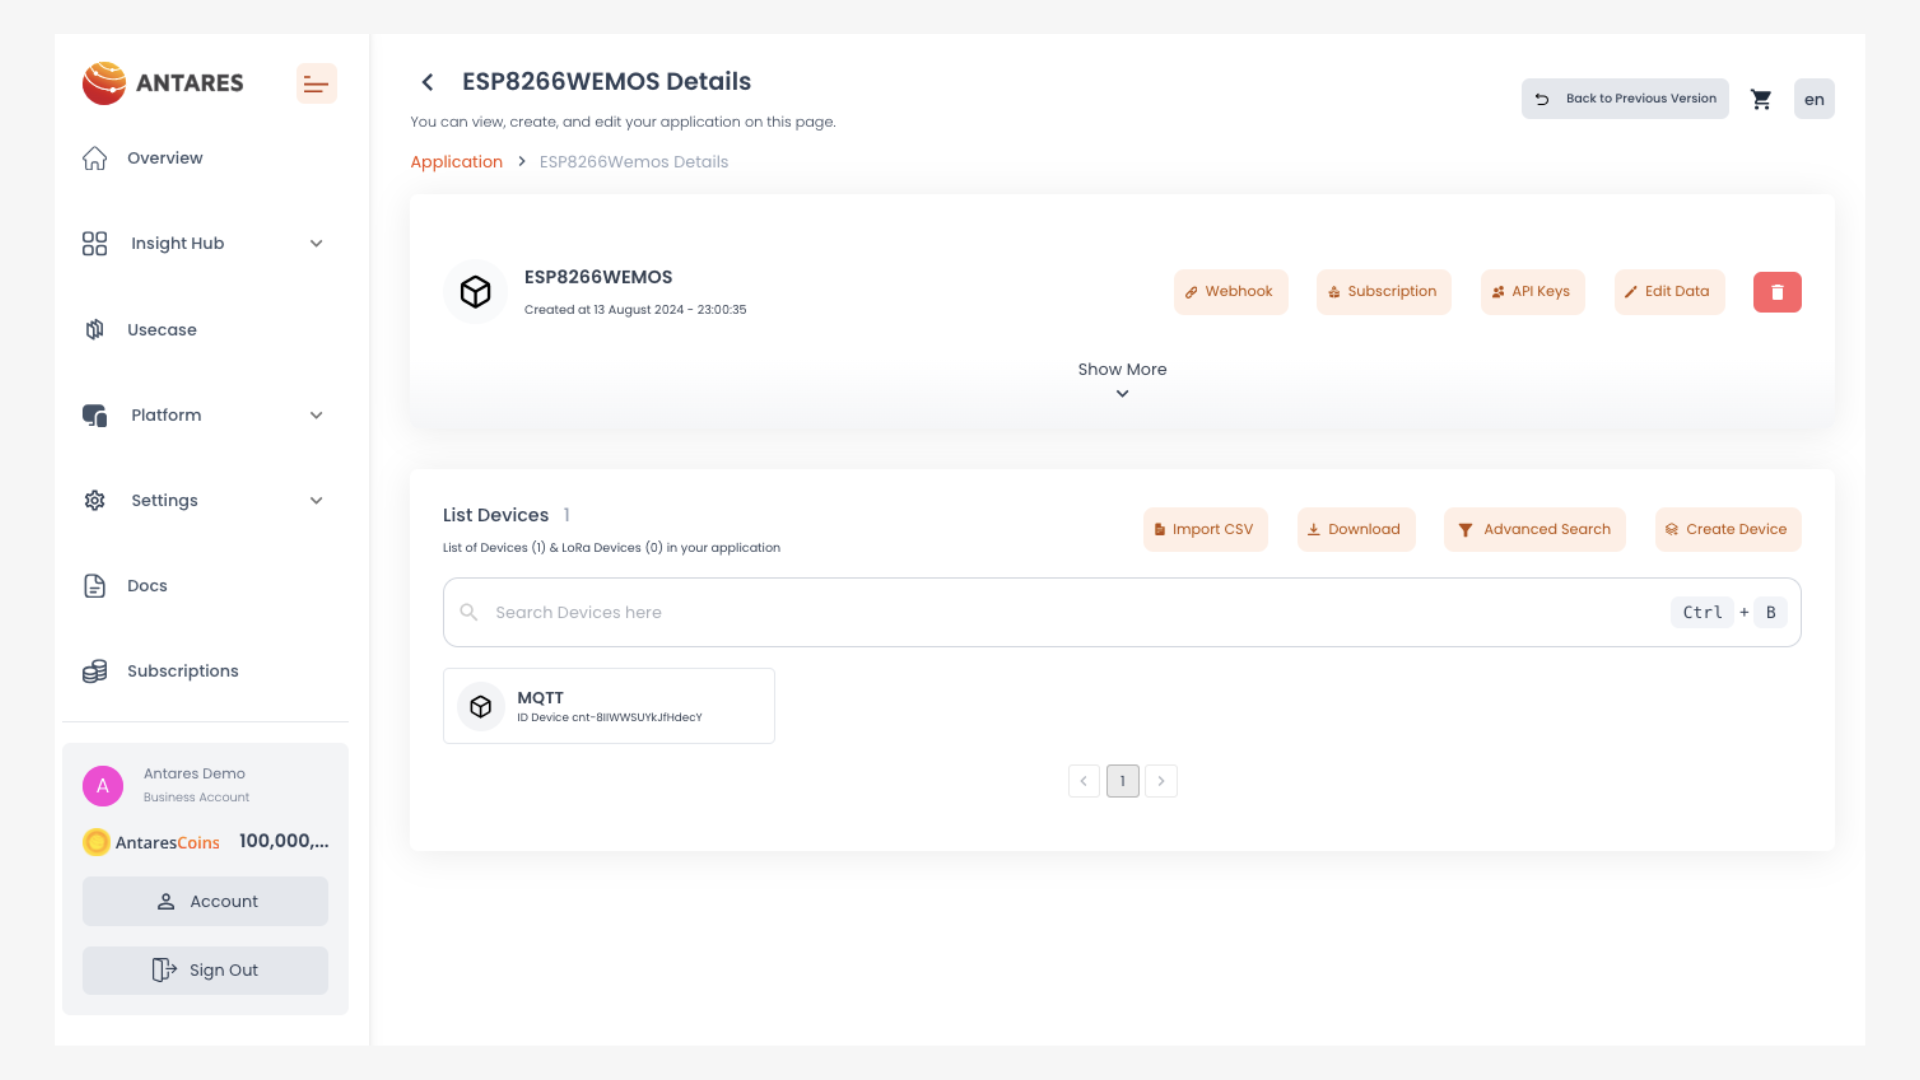Screen dimensions: 1920x1080
Task: Open the shopping cart
Action: (1761, 99)
